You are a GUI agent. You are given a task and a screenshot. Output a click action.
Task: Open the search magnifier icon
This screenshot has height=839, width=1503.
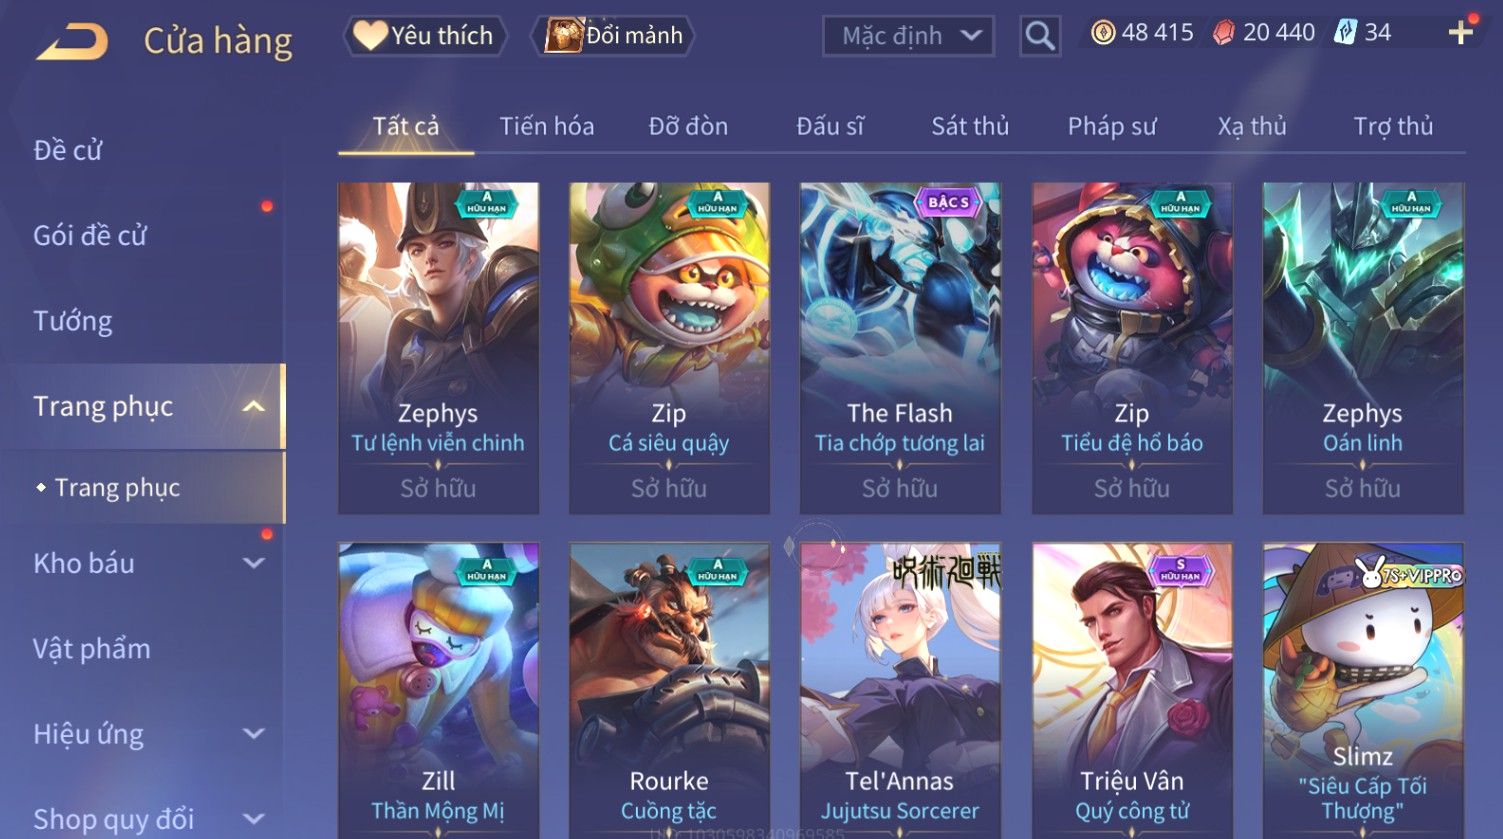pos(1040,36)
